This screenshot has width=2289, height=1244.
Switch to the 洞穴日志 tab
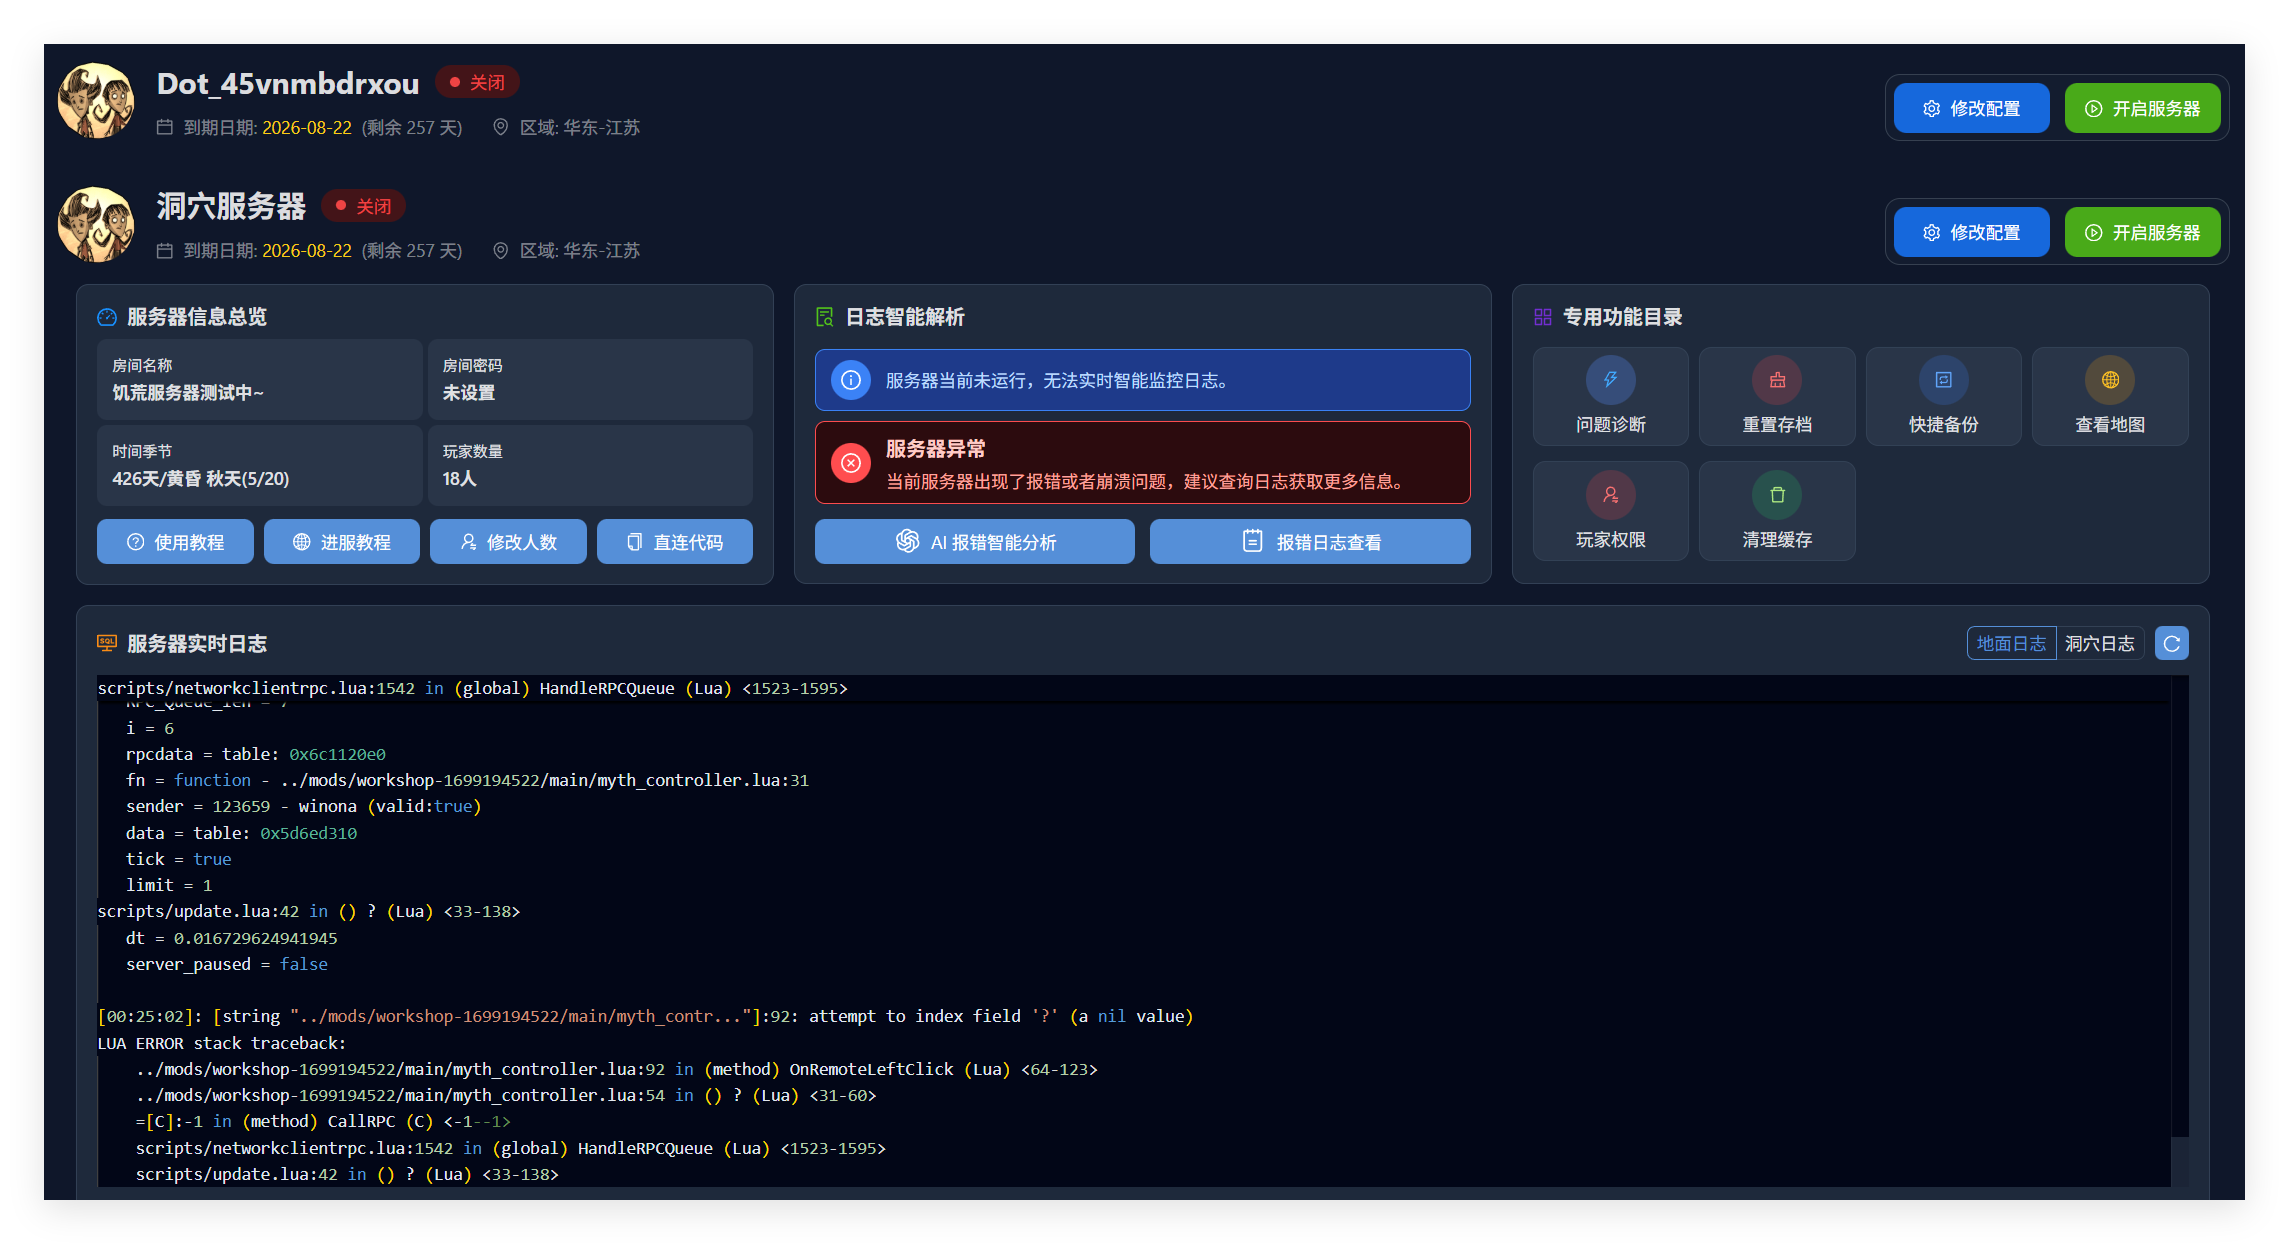[x=2099, y=643]
